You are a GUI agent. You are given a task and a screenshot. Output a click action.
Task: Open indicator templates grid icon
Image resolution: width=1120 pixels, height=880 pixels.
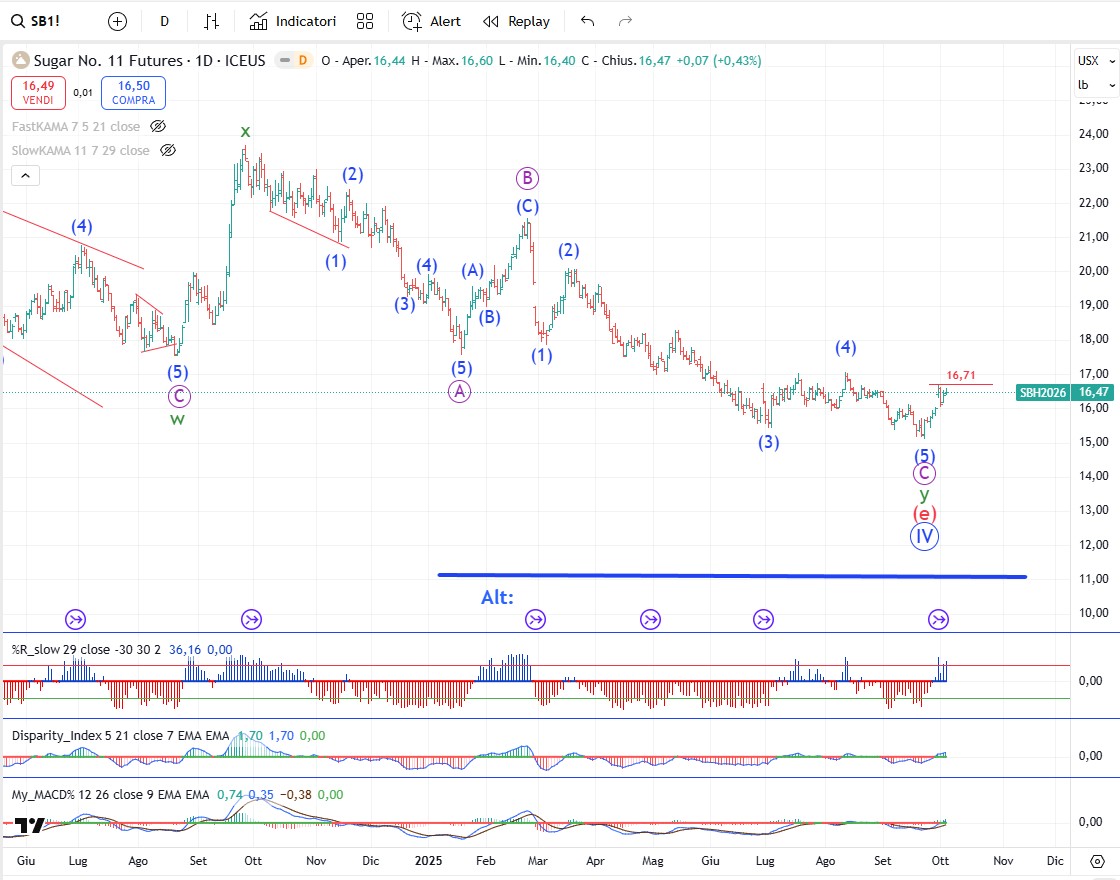pyautogui.click(x=365, y=21)
